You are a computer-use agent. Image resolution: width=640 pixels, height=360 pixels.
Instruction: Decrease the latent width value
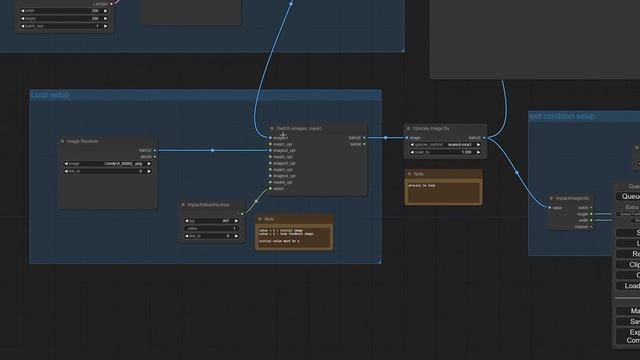tap(22, 11)
